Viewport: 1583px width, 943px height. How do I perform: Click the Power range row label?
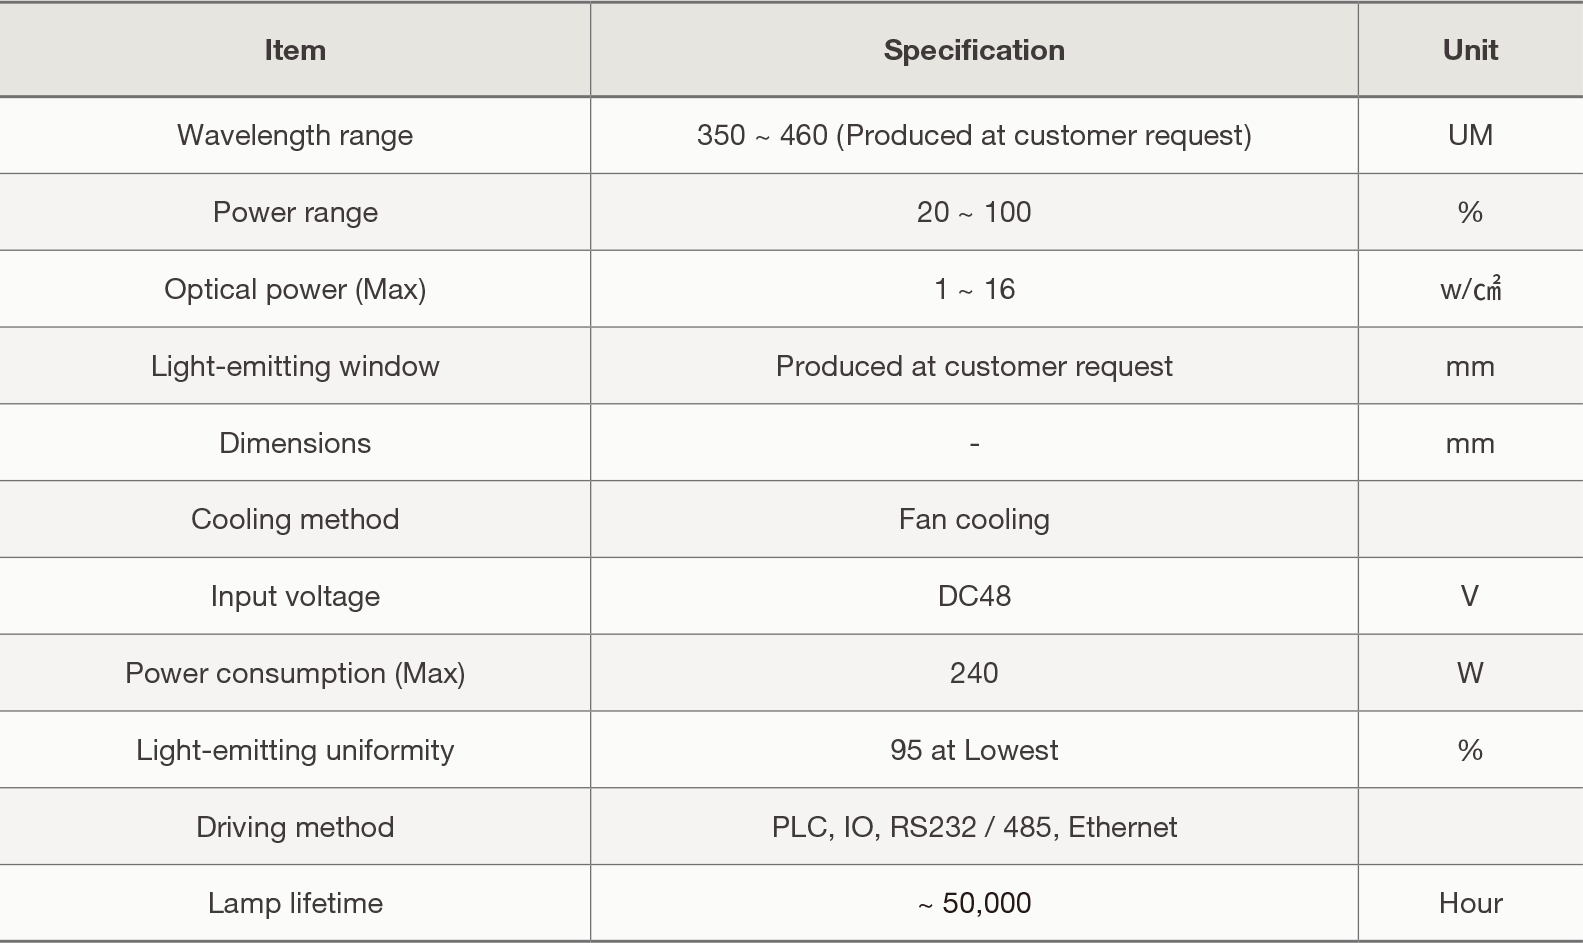point(295,212)
